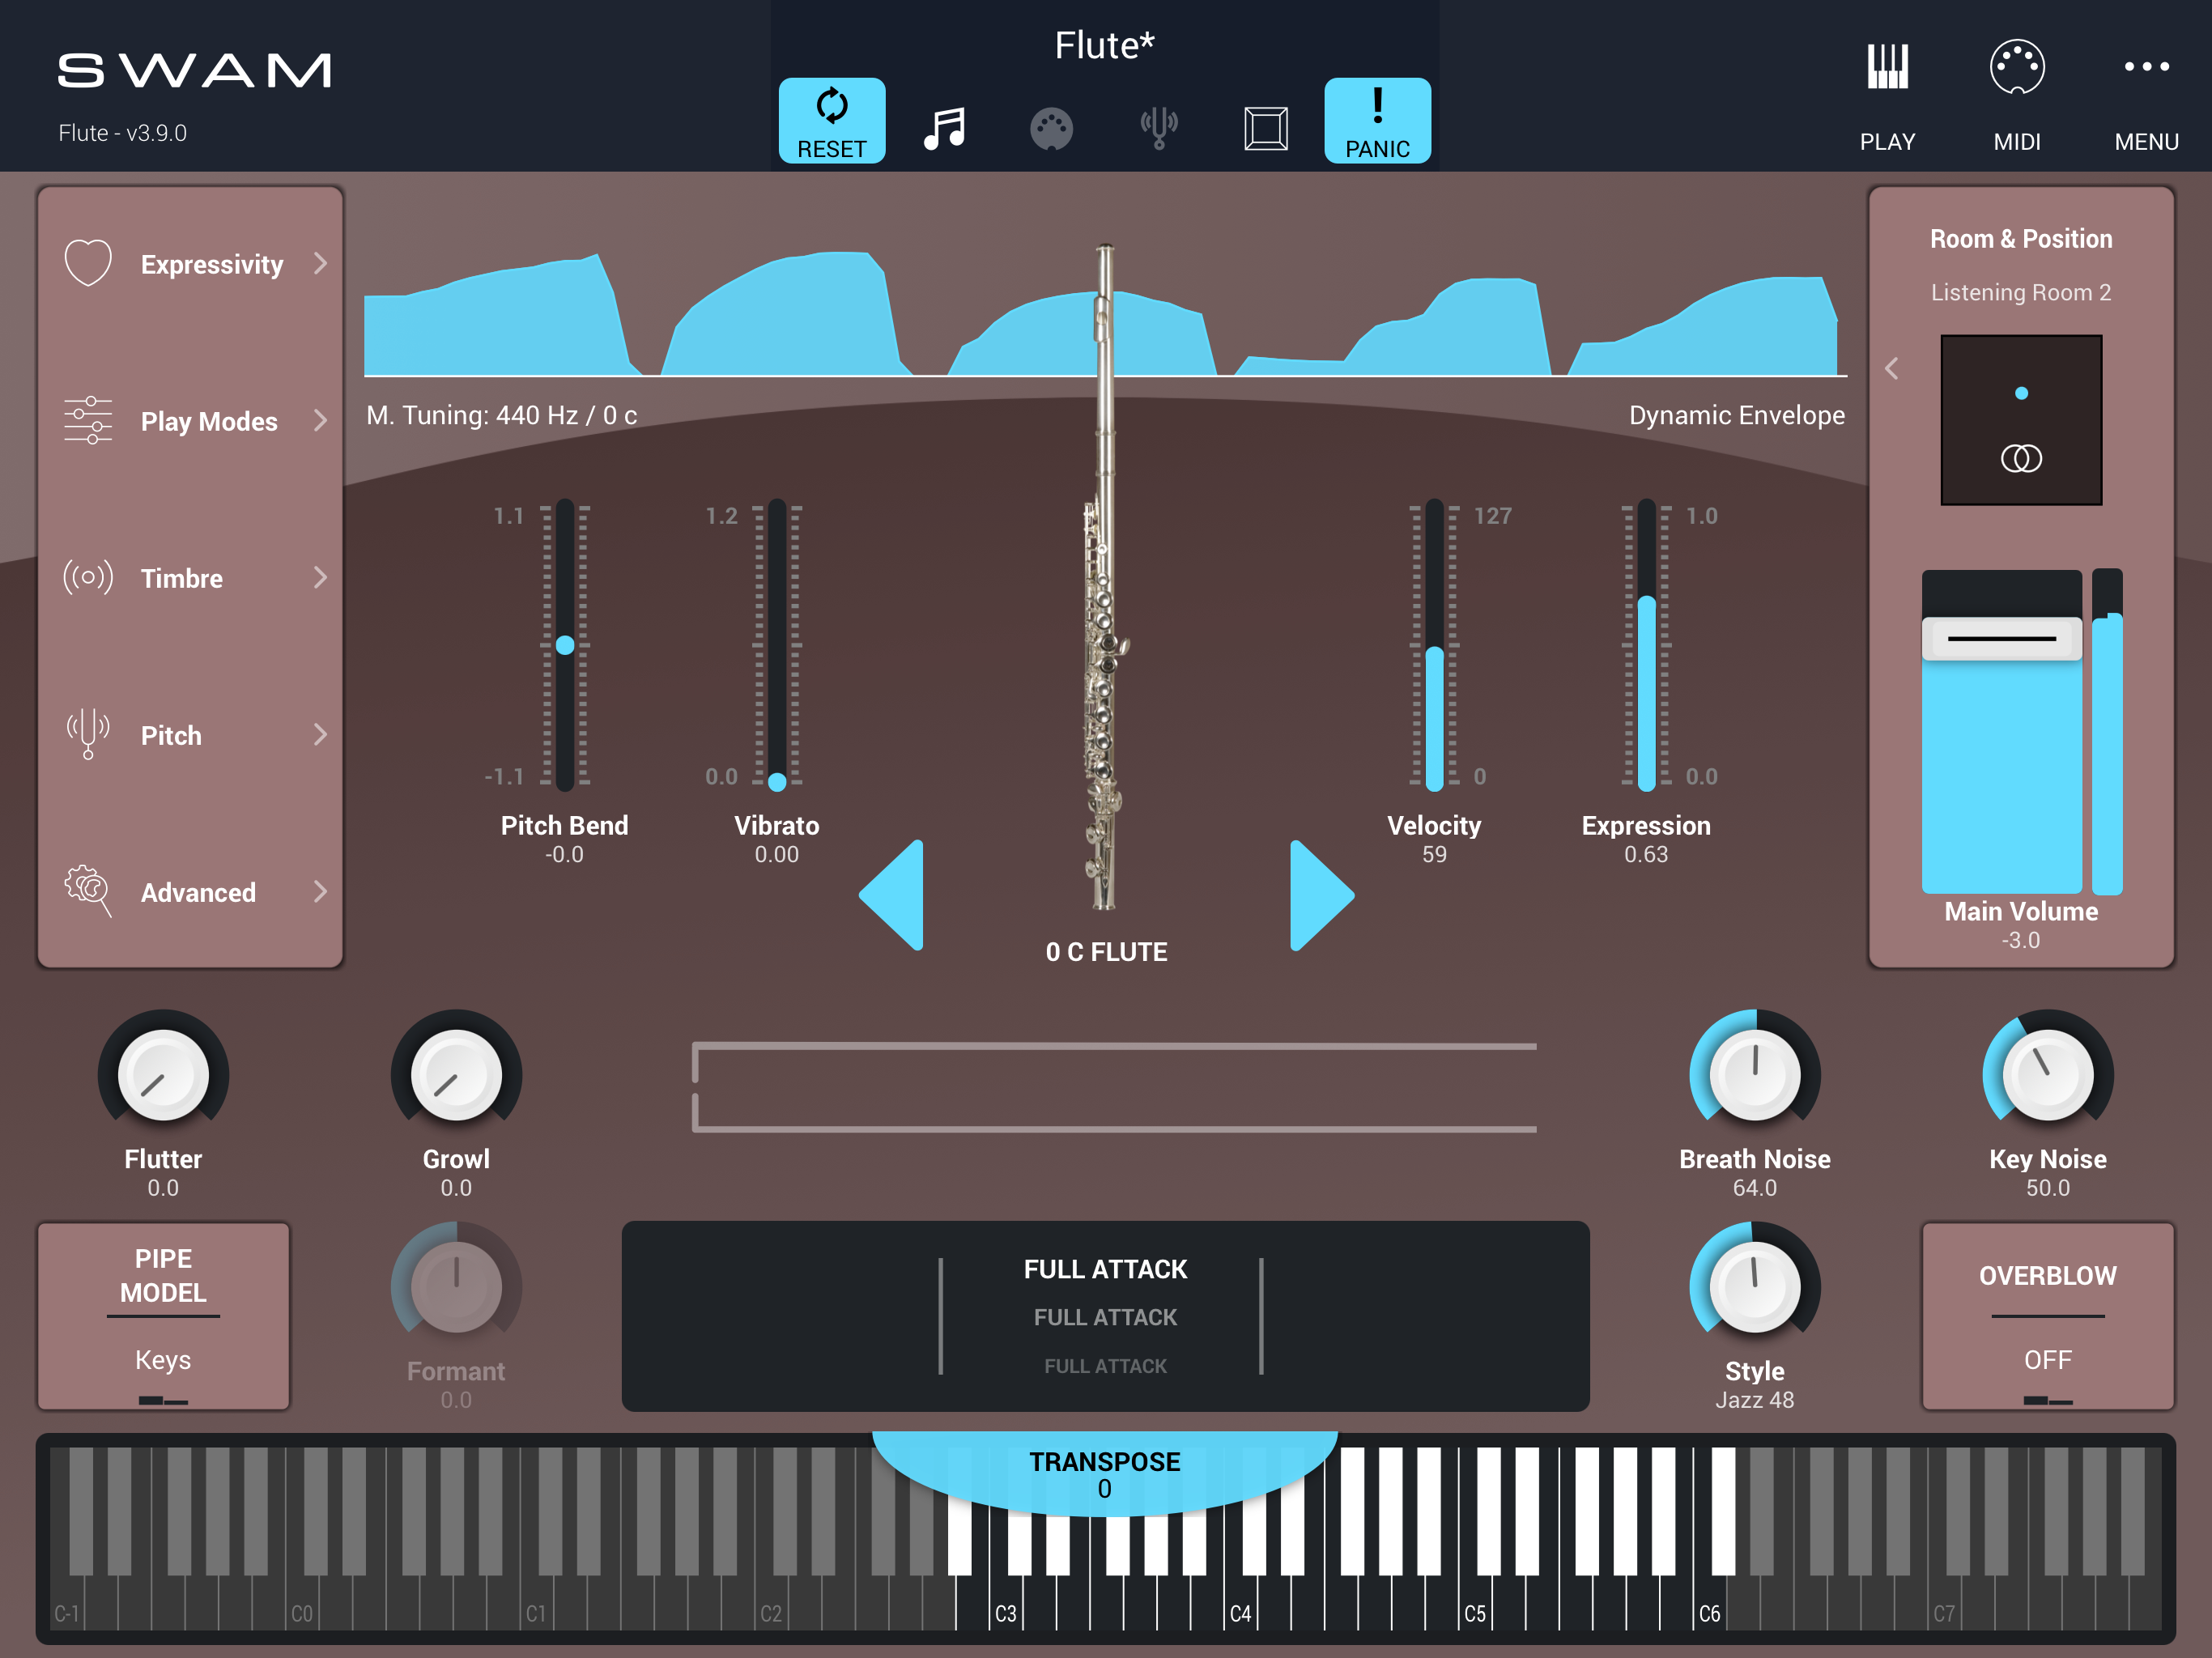Click the Dynamic Envelope label
The image size is (2212, 1658).
coord(1736,415)
